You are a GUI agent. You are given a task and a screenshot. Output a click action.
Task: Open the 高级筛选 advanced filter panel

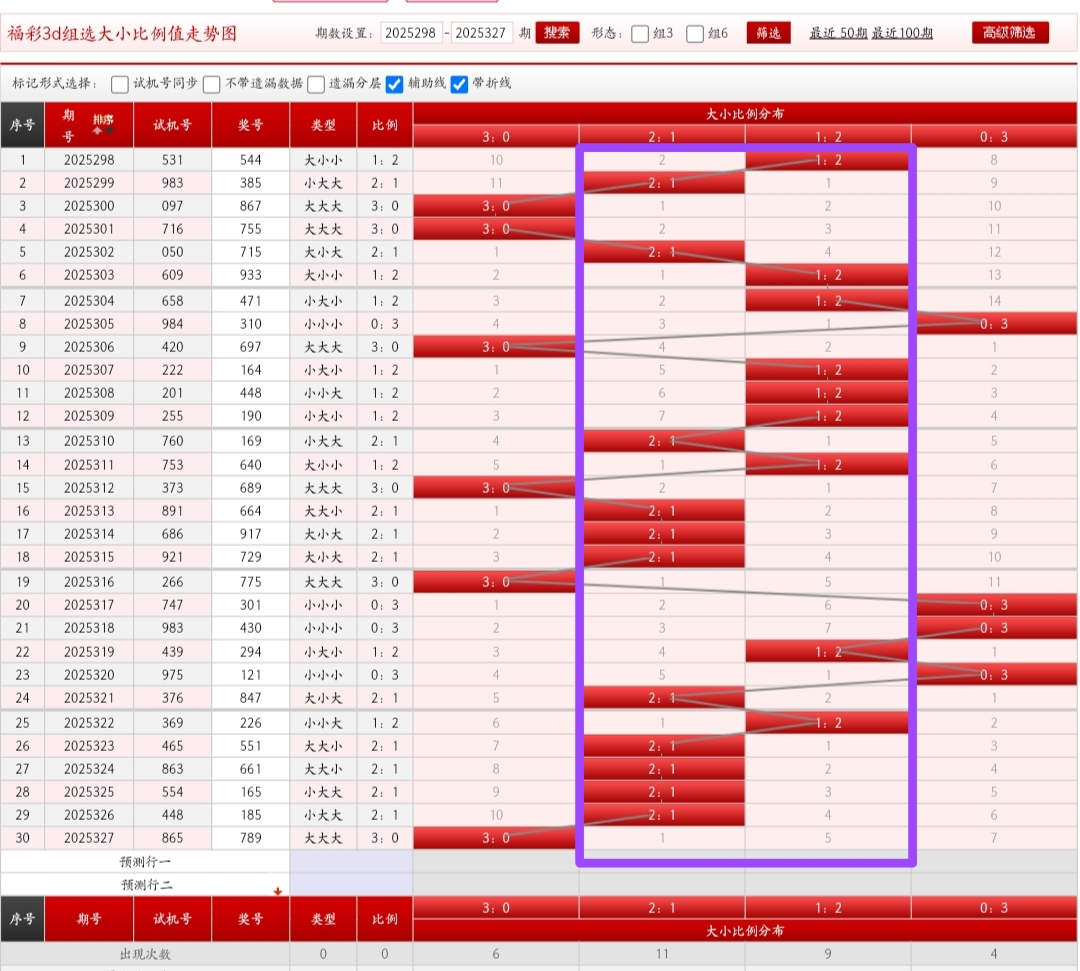pos(1010,32)
